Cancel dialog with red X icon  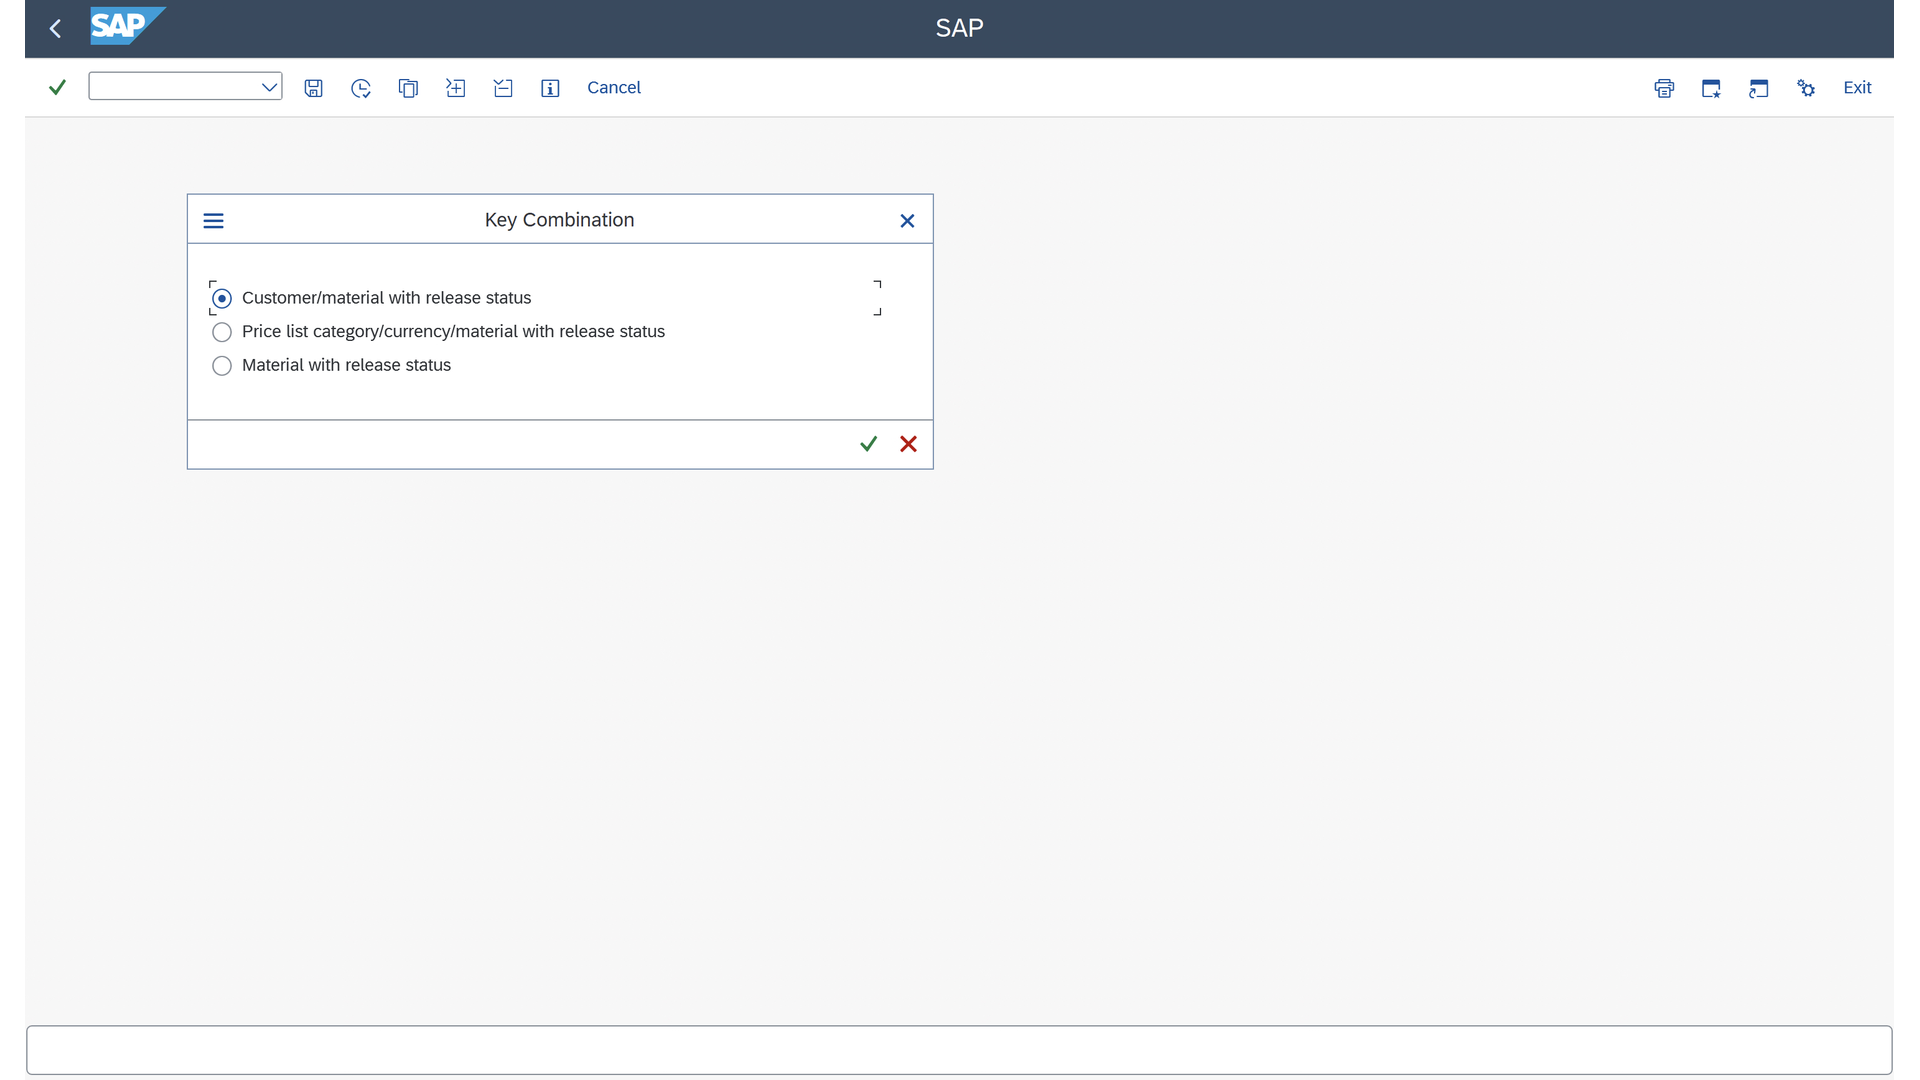point(908,444)
